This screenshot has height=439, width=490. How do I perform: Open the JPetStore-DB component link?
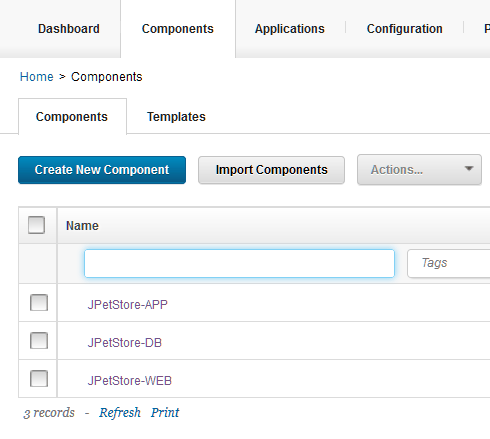pyautogui.click(x=124, y=343)
